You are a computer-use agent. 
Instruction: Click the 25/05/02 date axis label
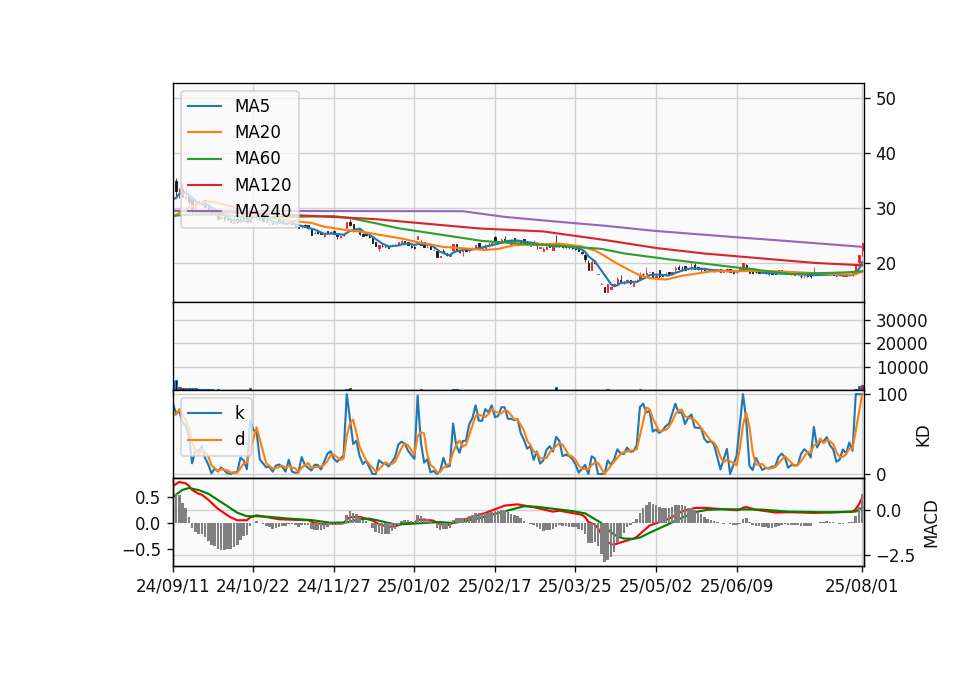(x=656, y=586)
